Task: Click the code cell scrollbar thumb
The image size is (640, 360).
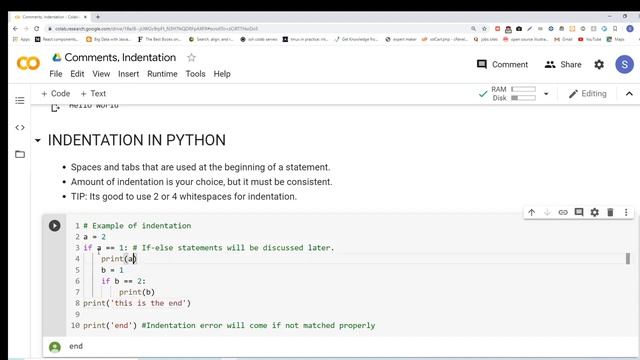Action: (628, 258)
